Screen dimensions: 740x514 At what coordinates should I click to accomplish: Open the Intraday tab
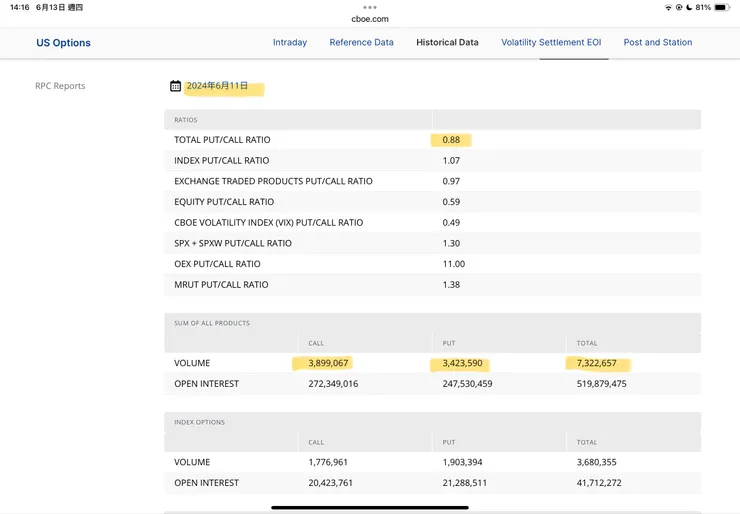click(x=290, y=43)
